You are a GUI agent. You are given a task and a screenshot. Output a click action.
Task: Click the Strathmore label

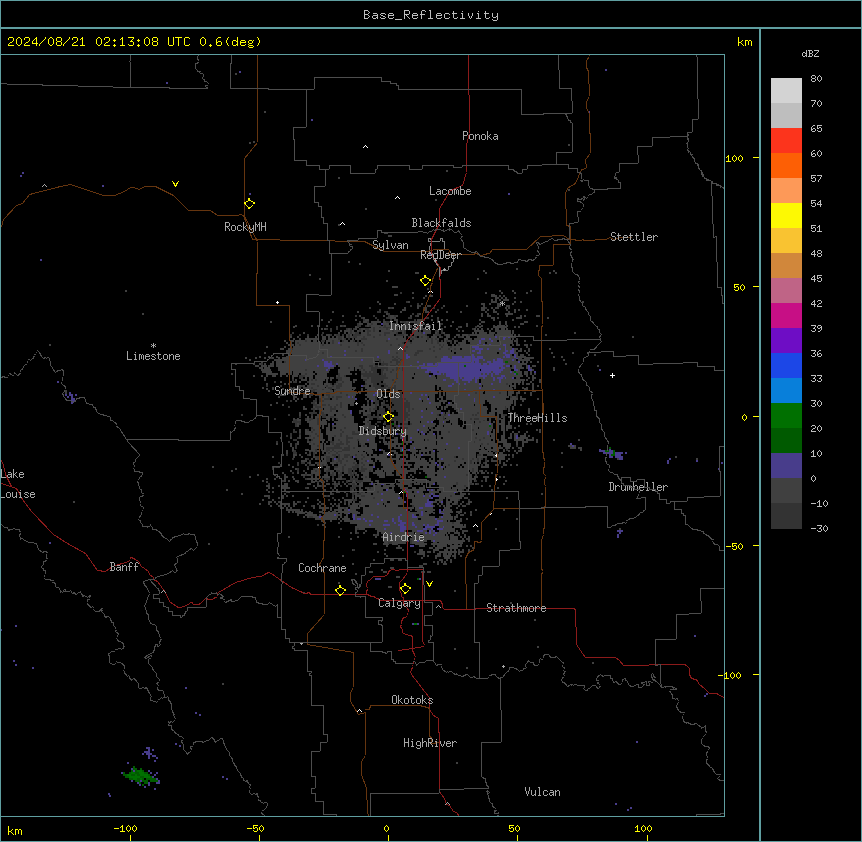pyautogui.click(x=516, y=608)
